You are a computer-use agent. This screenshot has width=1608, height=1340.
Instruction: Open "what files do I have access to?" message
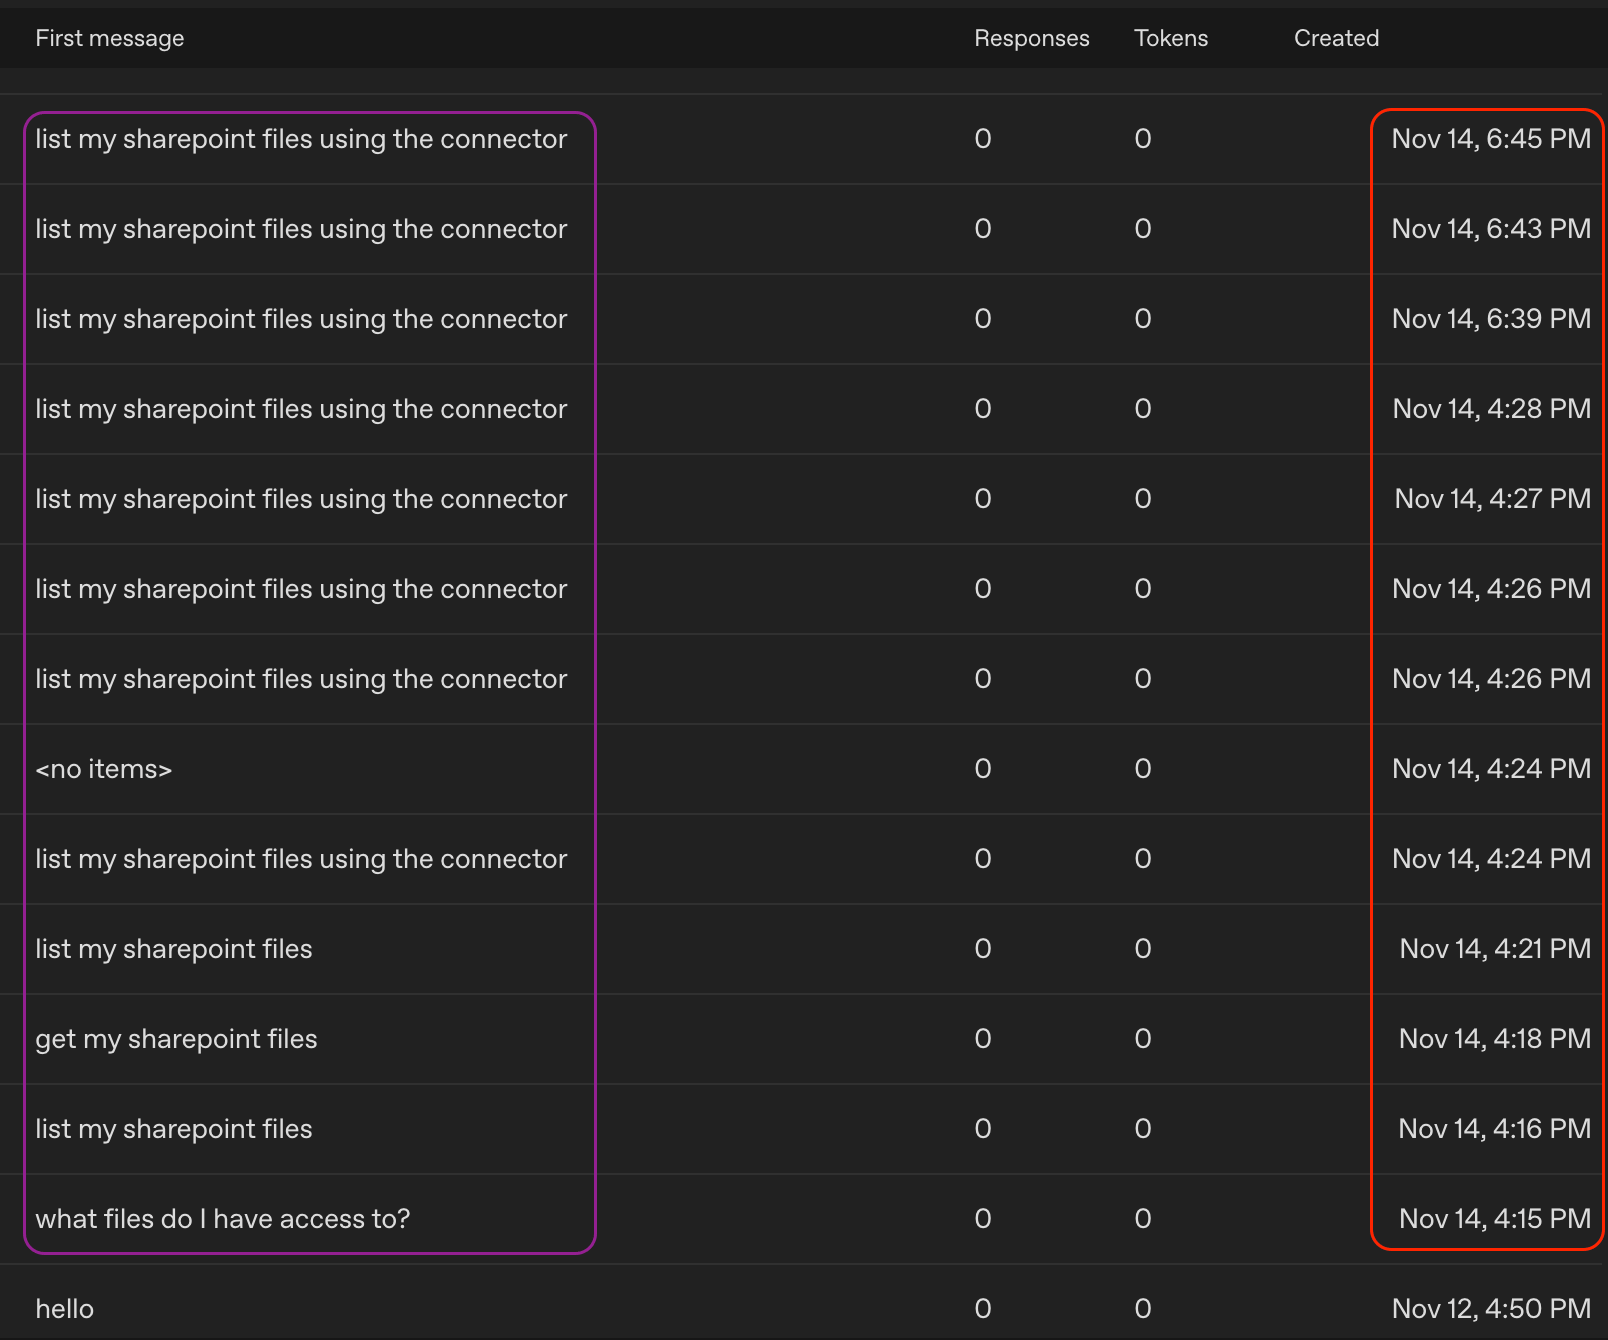(223, 1219)
